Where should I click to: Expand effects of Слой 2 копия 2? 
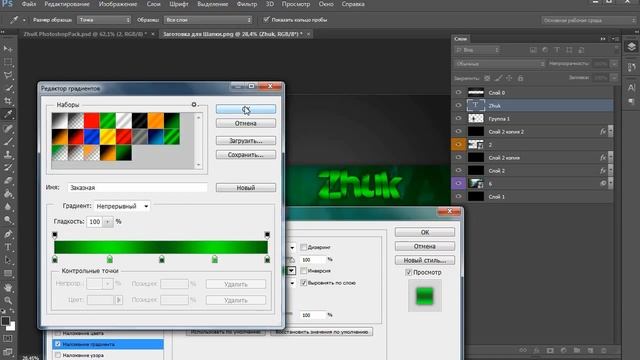[x=611, y=131]
